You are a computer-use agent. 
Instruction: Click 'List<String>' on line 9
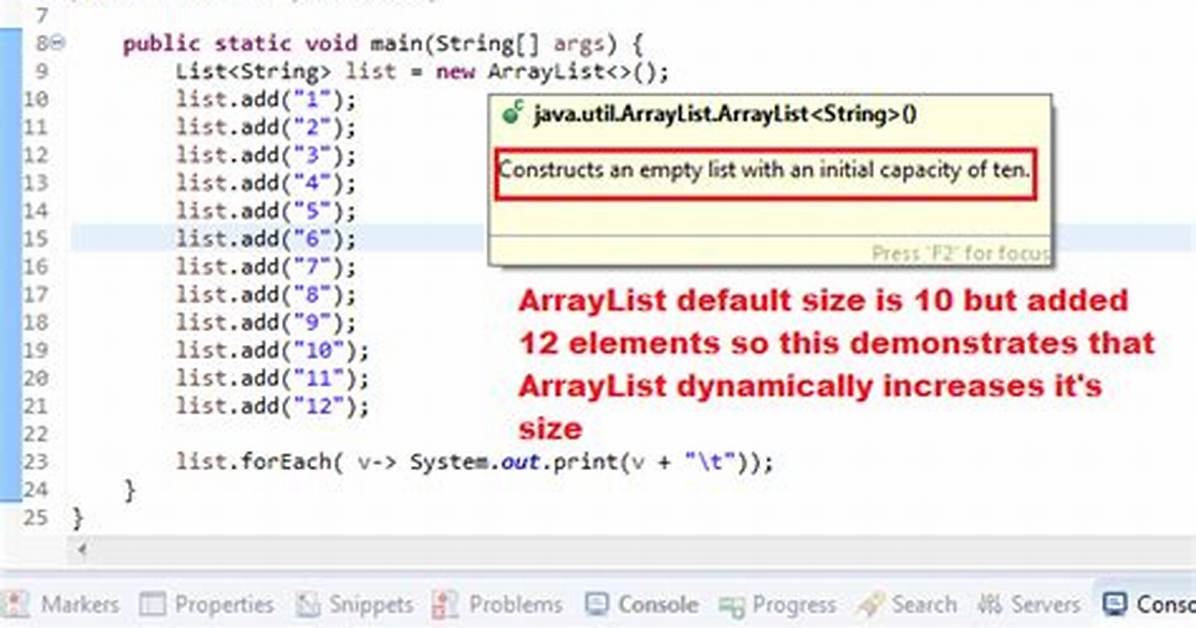click(253, 72)
